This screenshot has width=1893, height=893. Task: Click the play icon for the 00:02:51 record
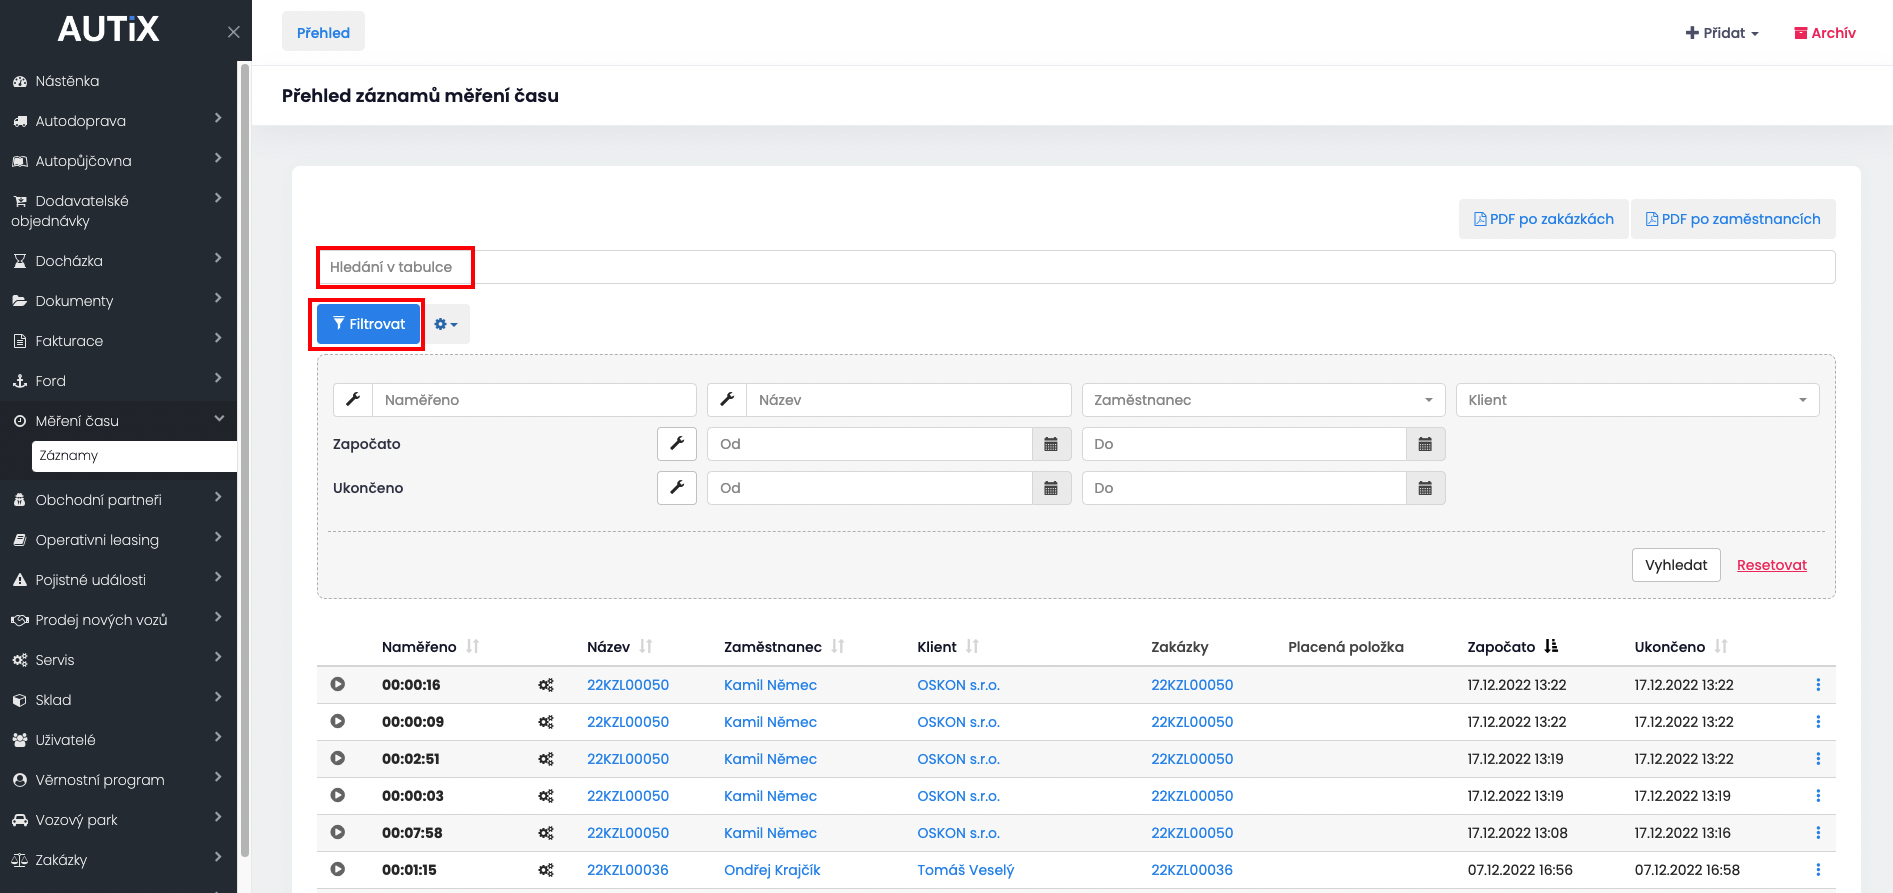pyautogui.click(x=338, y=759)
